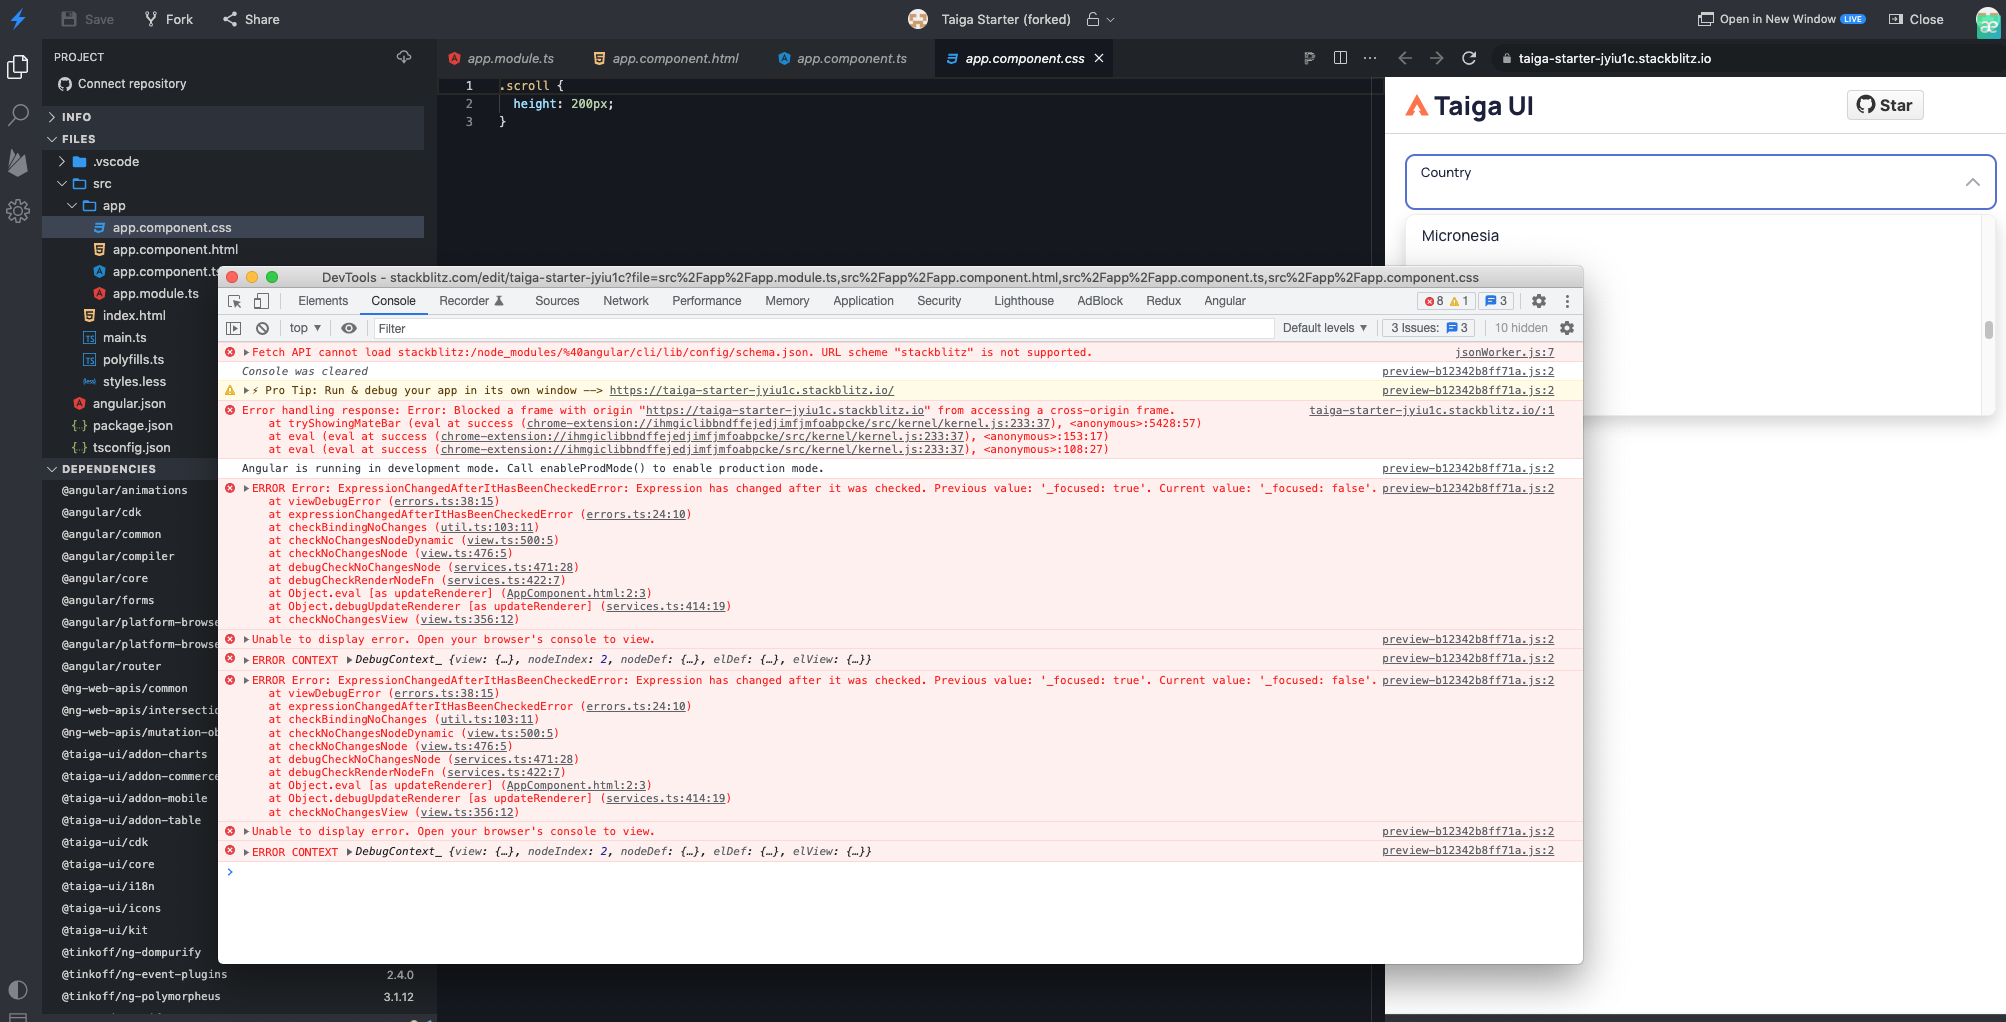Open the top frame context dropdown
Screen dimensions: 2006x1022
pos(304,328)
